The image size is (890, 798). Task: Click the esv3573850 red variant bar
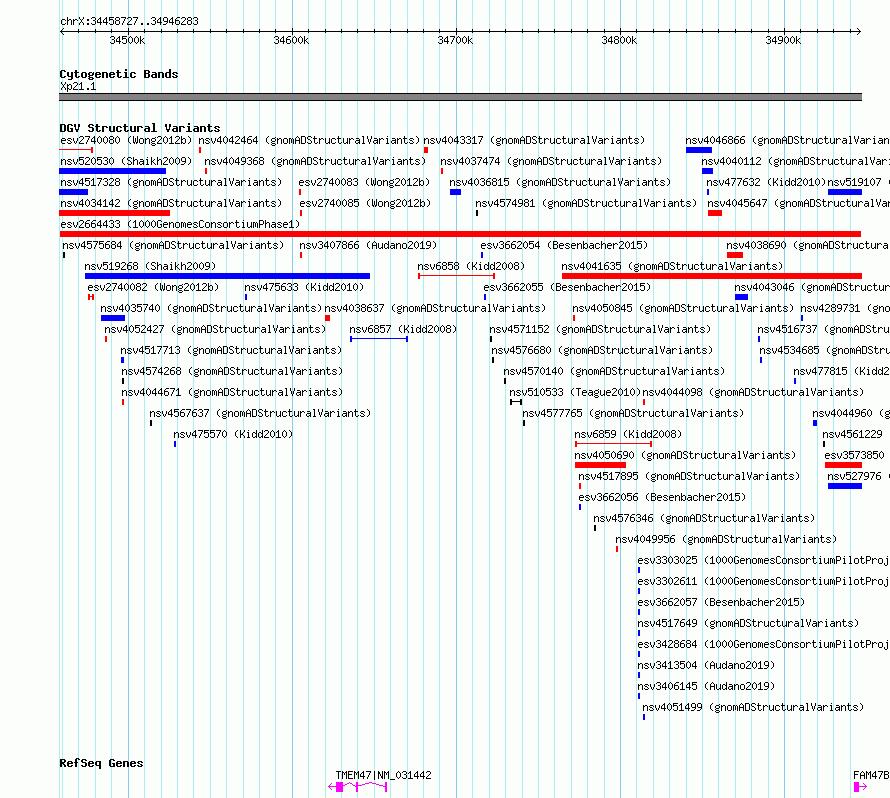(843, 465)
